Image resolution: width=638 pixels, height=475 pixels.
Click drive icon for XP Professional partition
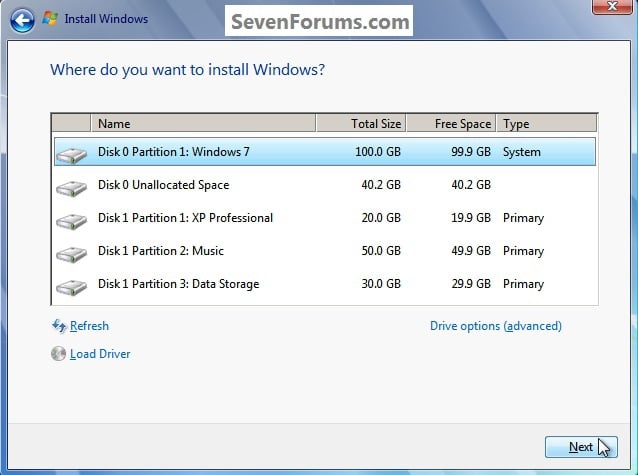(x=71, y=221)
